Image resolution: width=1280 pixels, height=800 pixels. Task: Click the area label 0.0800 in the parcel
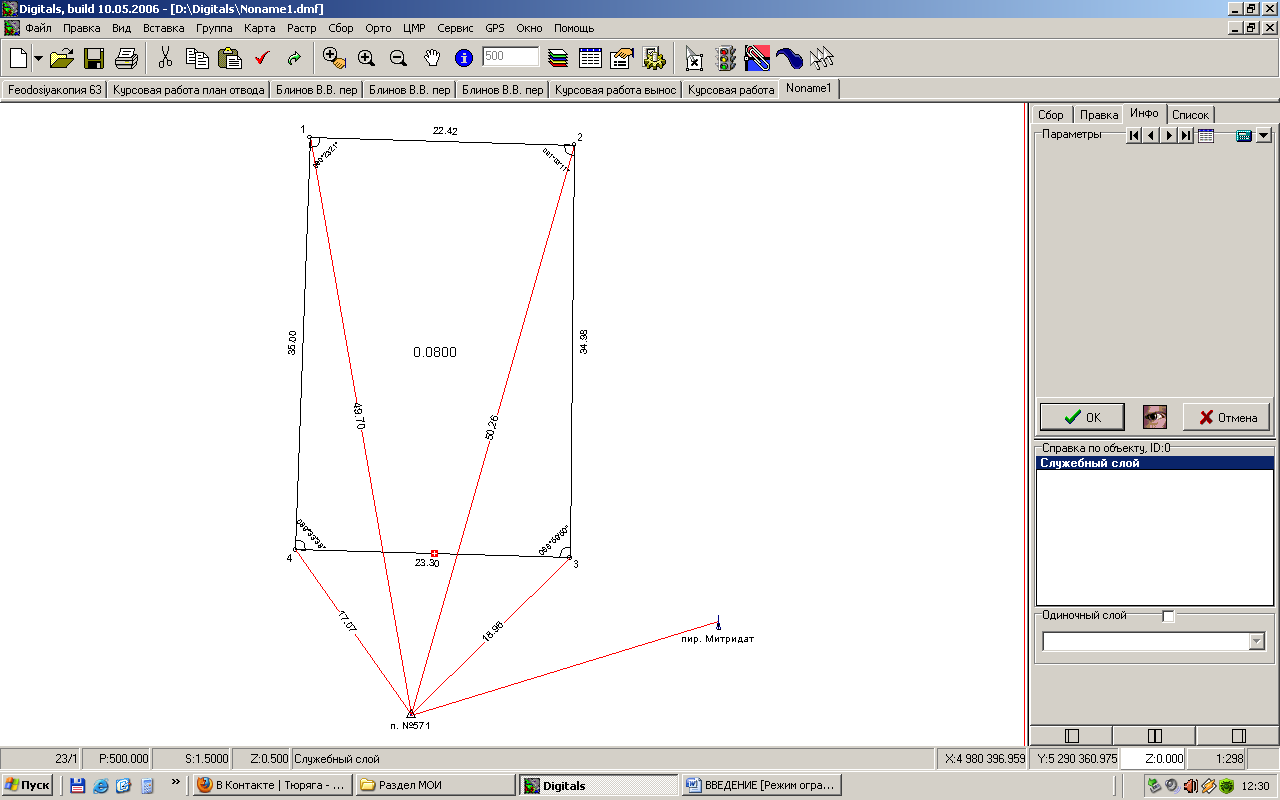click(435, 352)
